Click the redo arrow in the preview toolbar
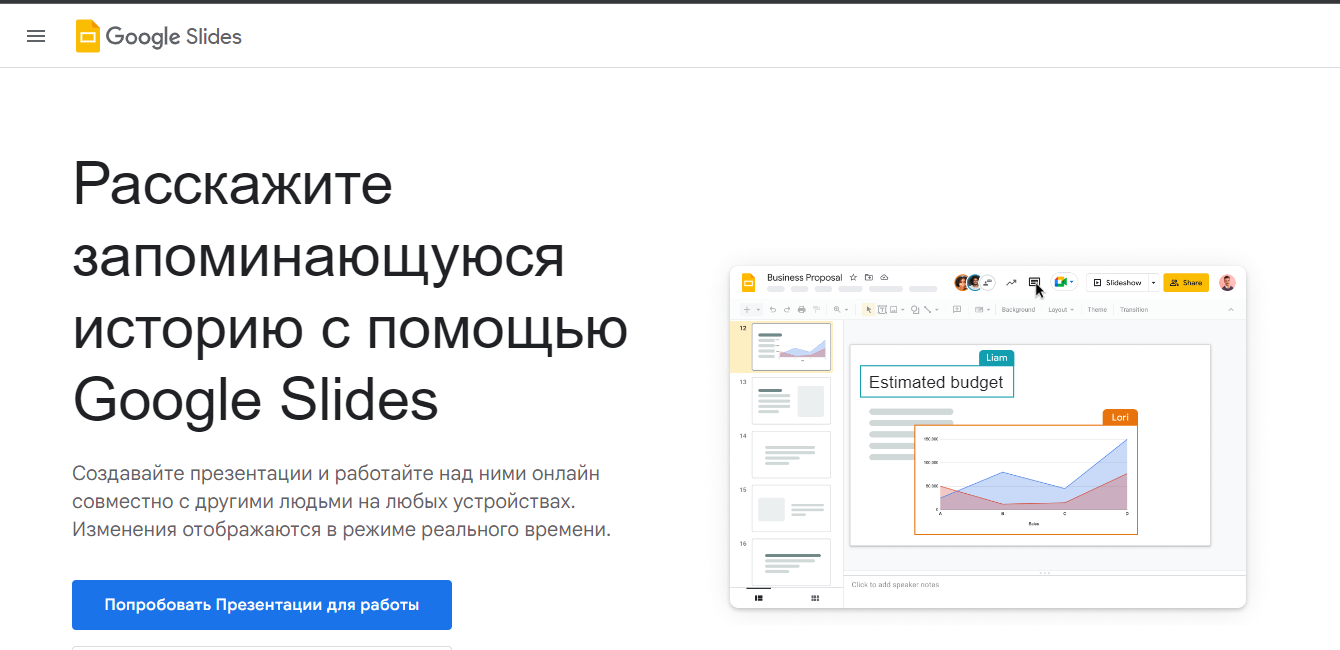The width and height of the screenshot is (1340, 650). coord(787,310)
